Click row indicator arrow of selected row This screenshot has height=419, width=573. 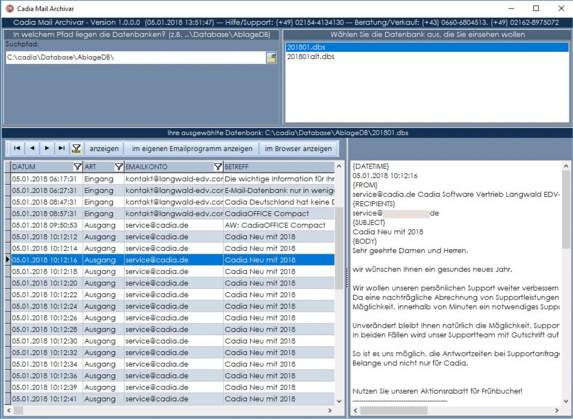tap(7, 260)
